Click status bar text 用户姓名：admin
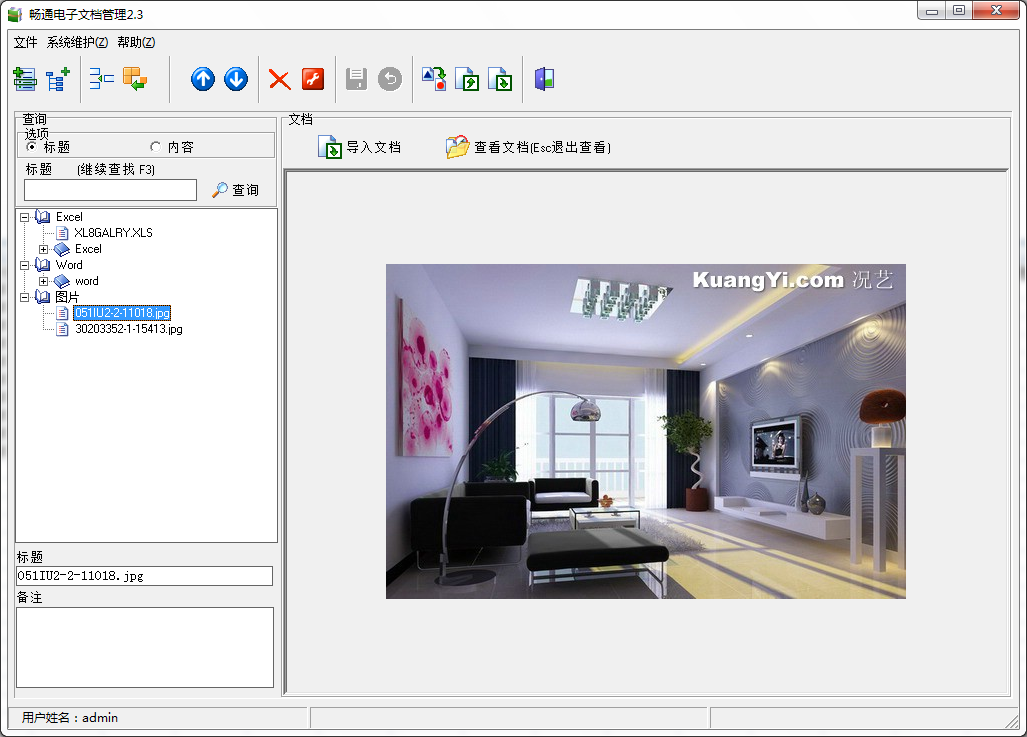Viewport: 1027px width, 737px height. pos(69,717)
